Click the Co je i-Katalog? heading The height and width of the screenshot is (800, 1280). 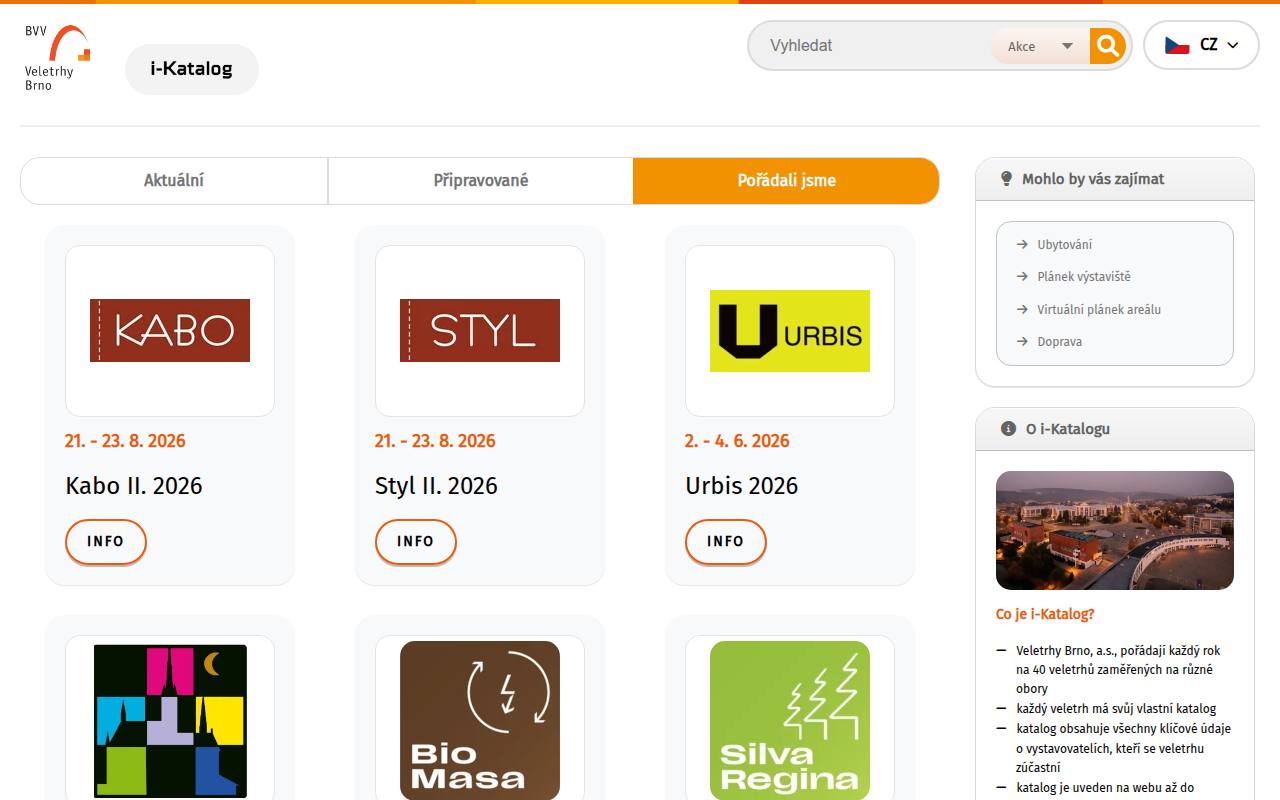click(x=1045, y=614)
